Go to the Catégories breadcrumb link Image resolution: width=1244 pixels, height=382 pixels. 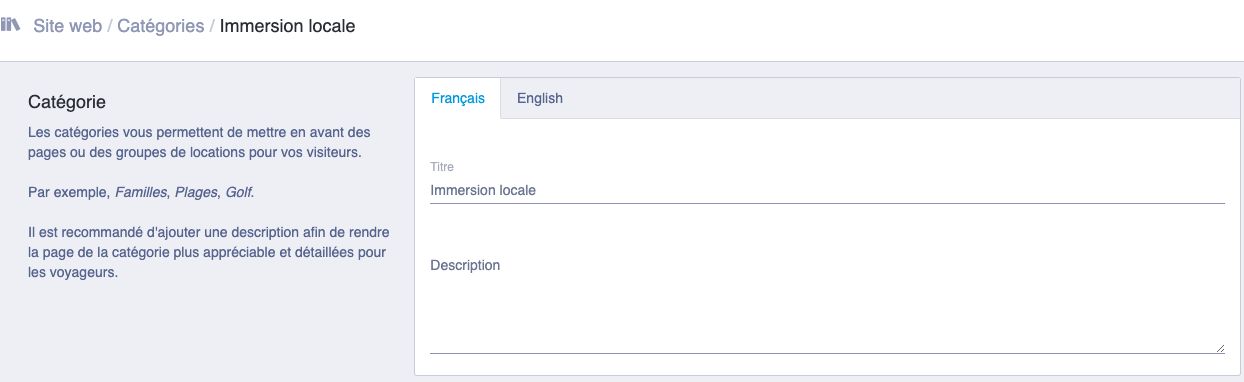[x=161, y=26]
